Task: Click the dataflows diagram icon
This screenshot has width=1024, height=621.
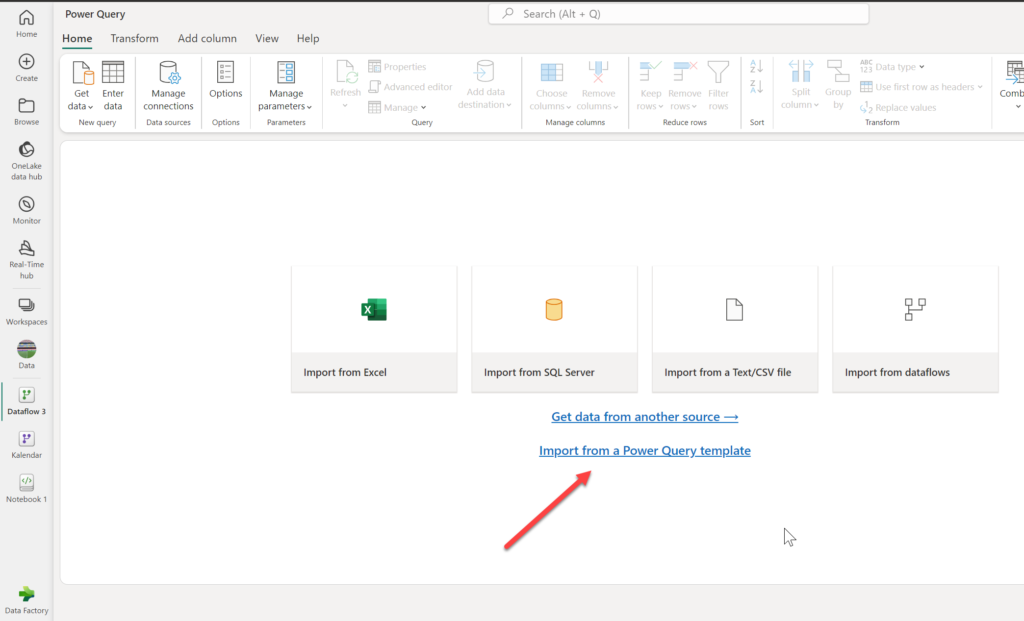Action: [915, 310]
